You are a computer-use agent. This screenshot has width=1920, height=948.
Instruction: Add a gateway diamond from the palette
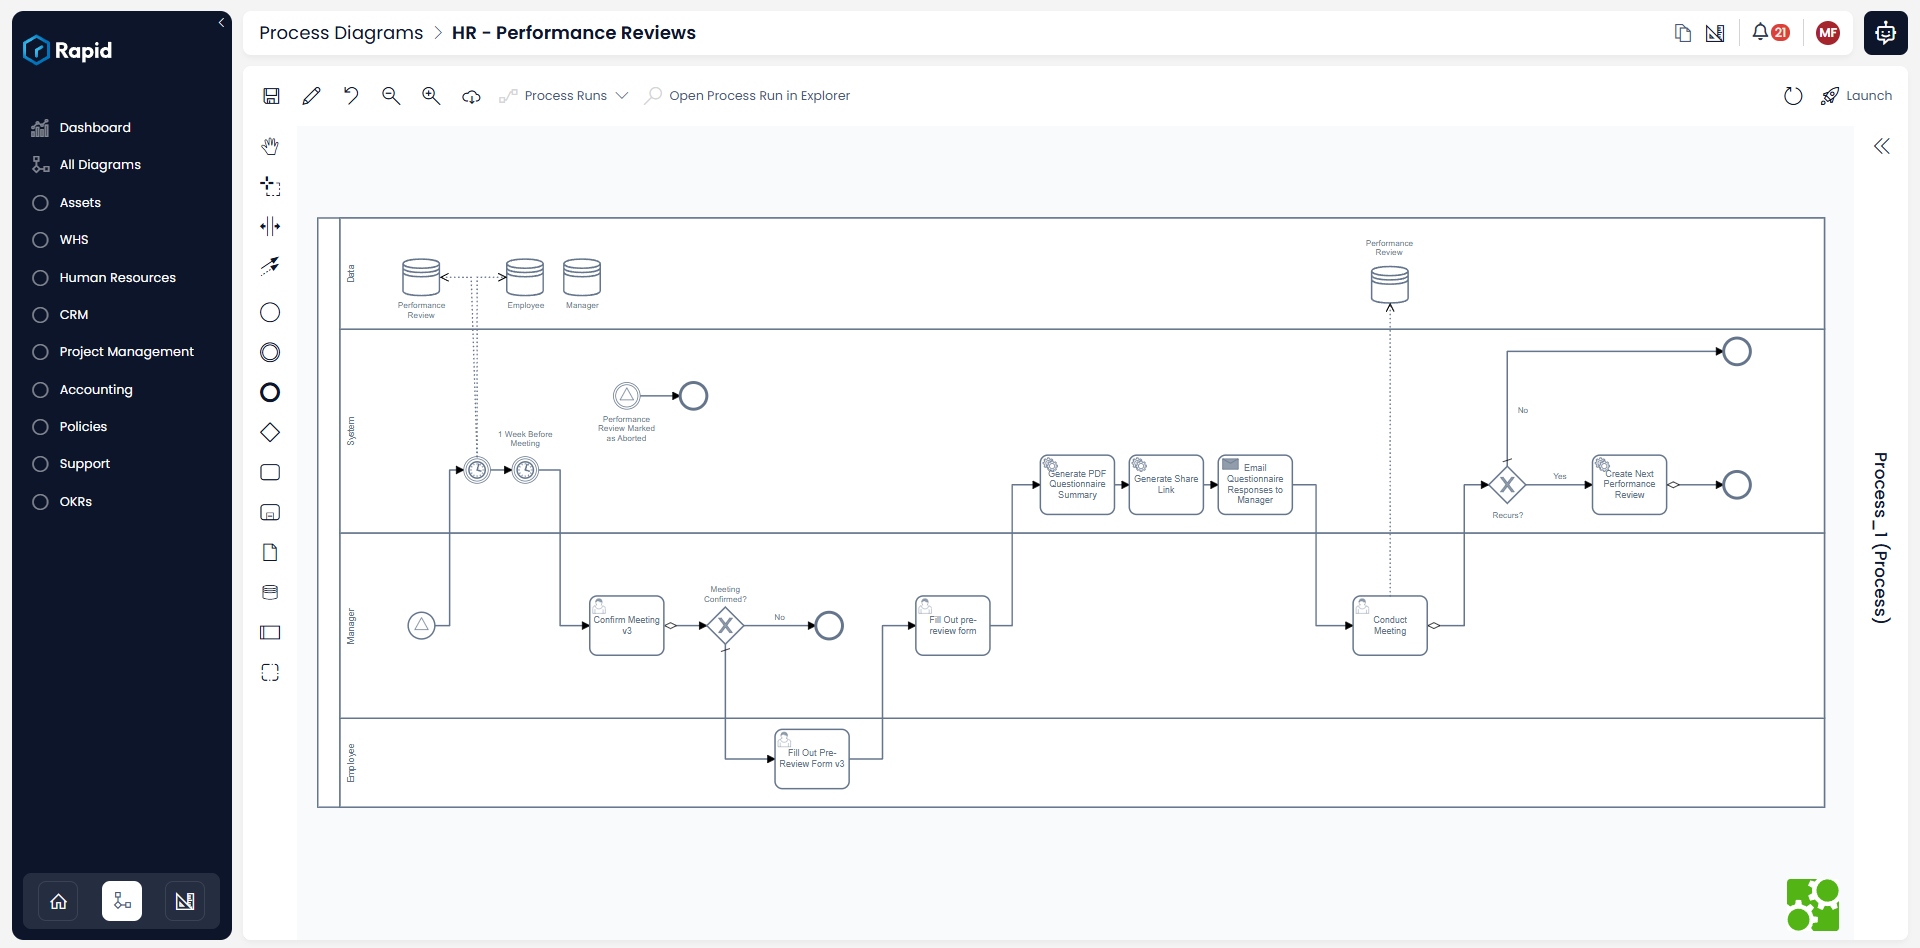pyautogui.click(x=270, y=432)
